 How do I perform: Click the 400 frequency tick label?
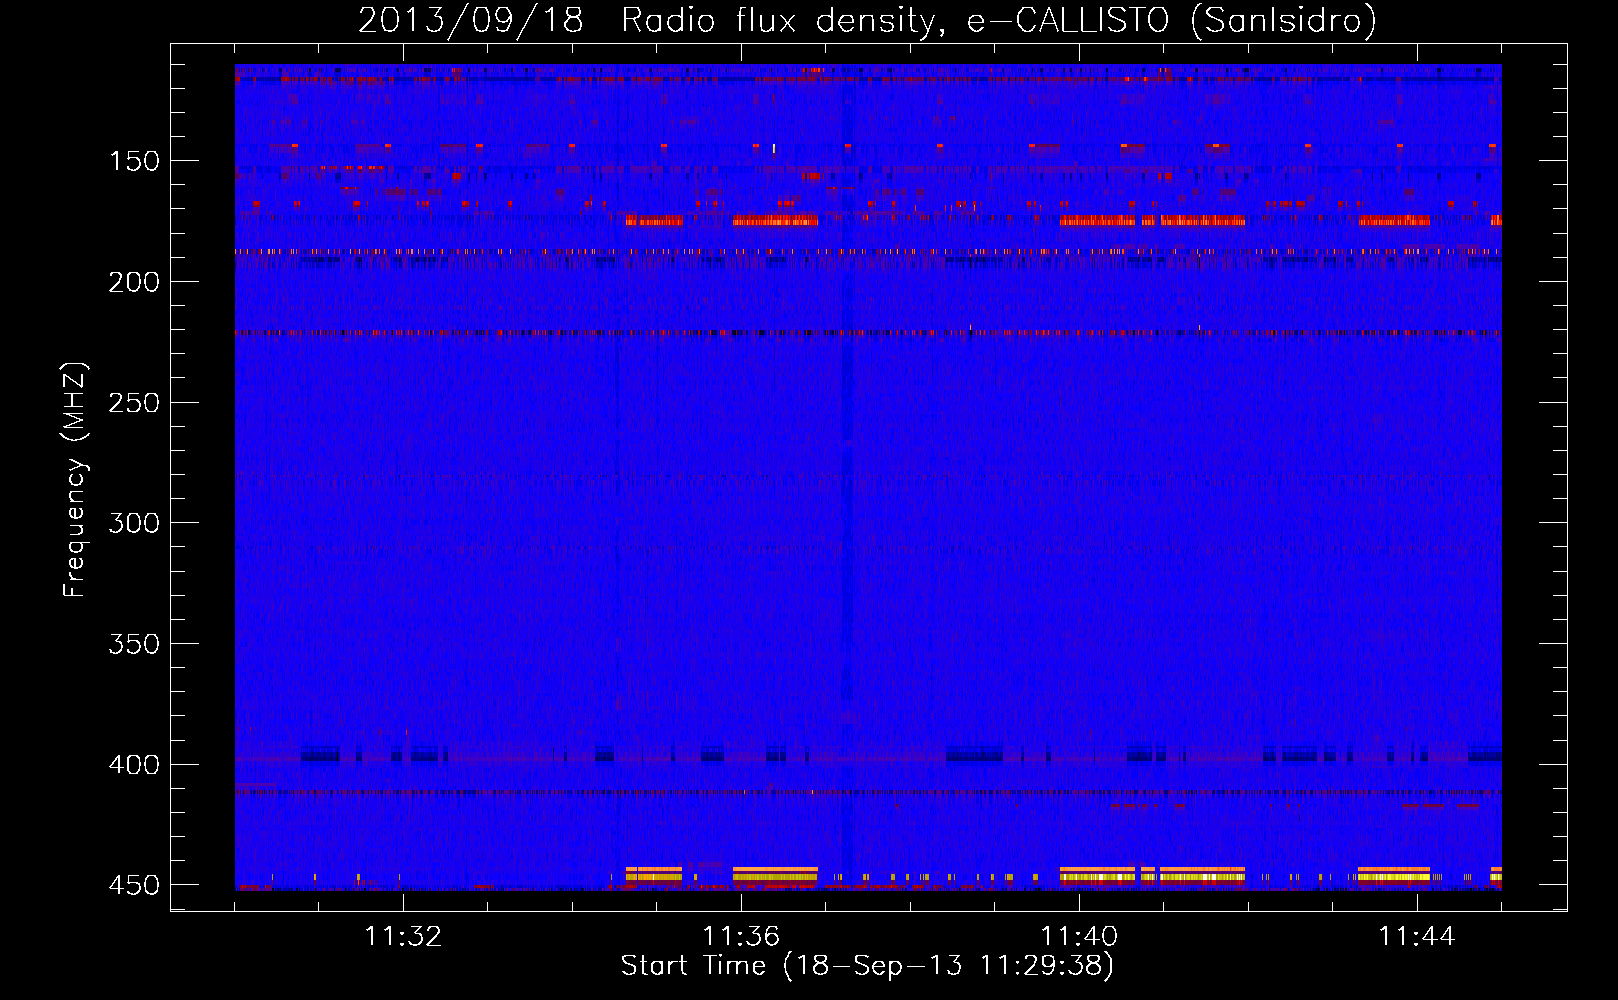[x=134, y=765]
